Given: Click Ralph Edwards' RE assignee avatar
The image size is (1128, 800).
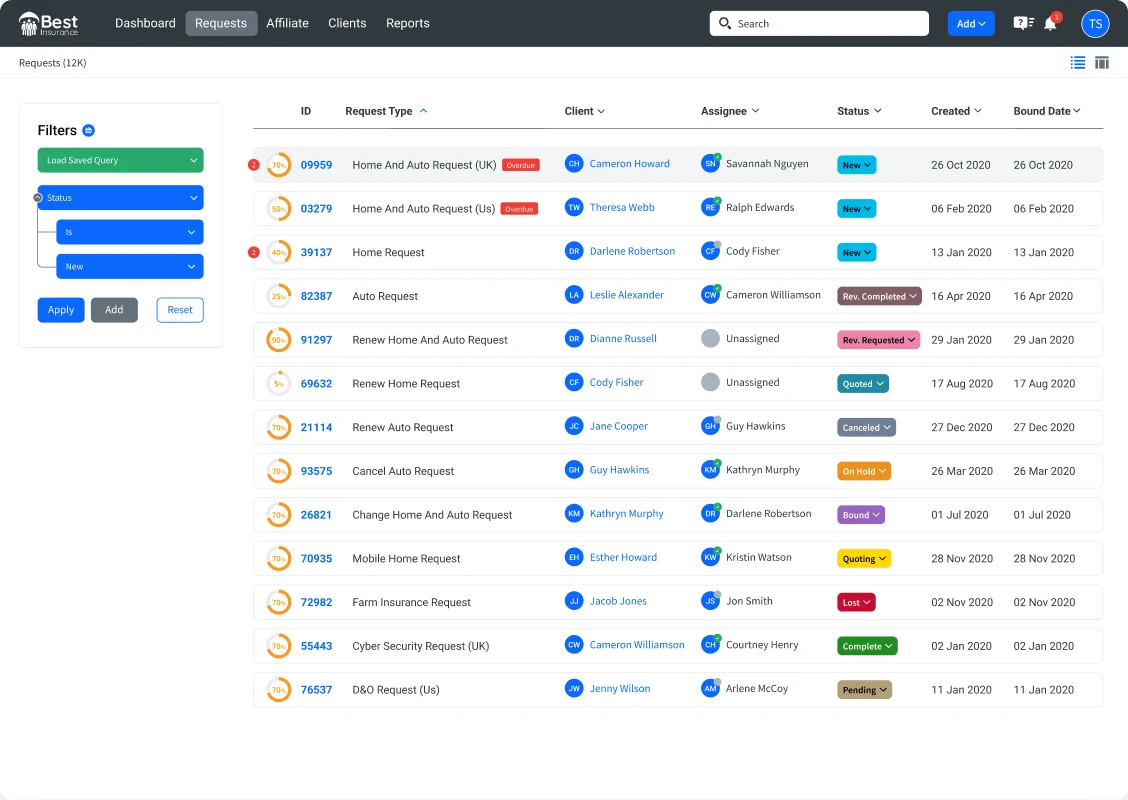Looking at the screenshot, I should point(710,207).
